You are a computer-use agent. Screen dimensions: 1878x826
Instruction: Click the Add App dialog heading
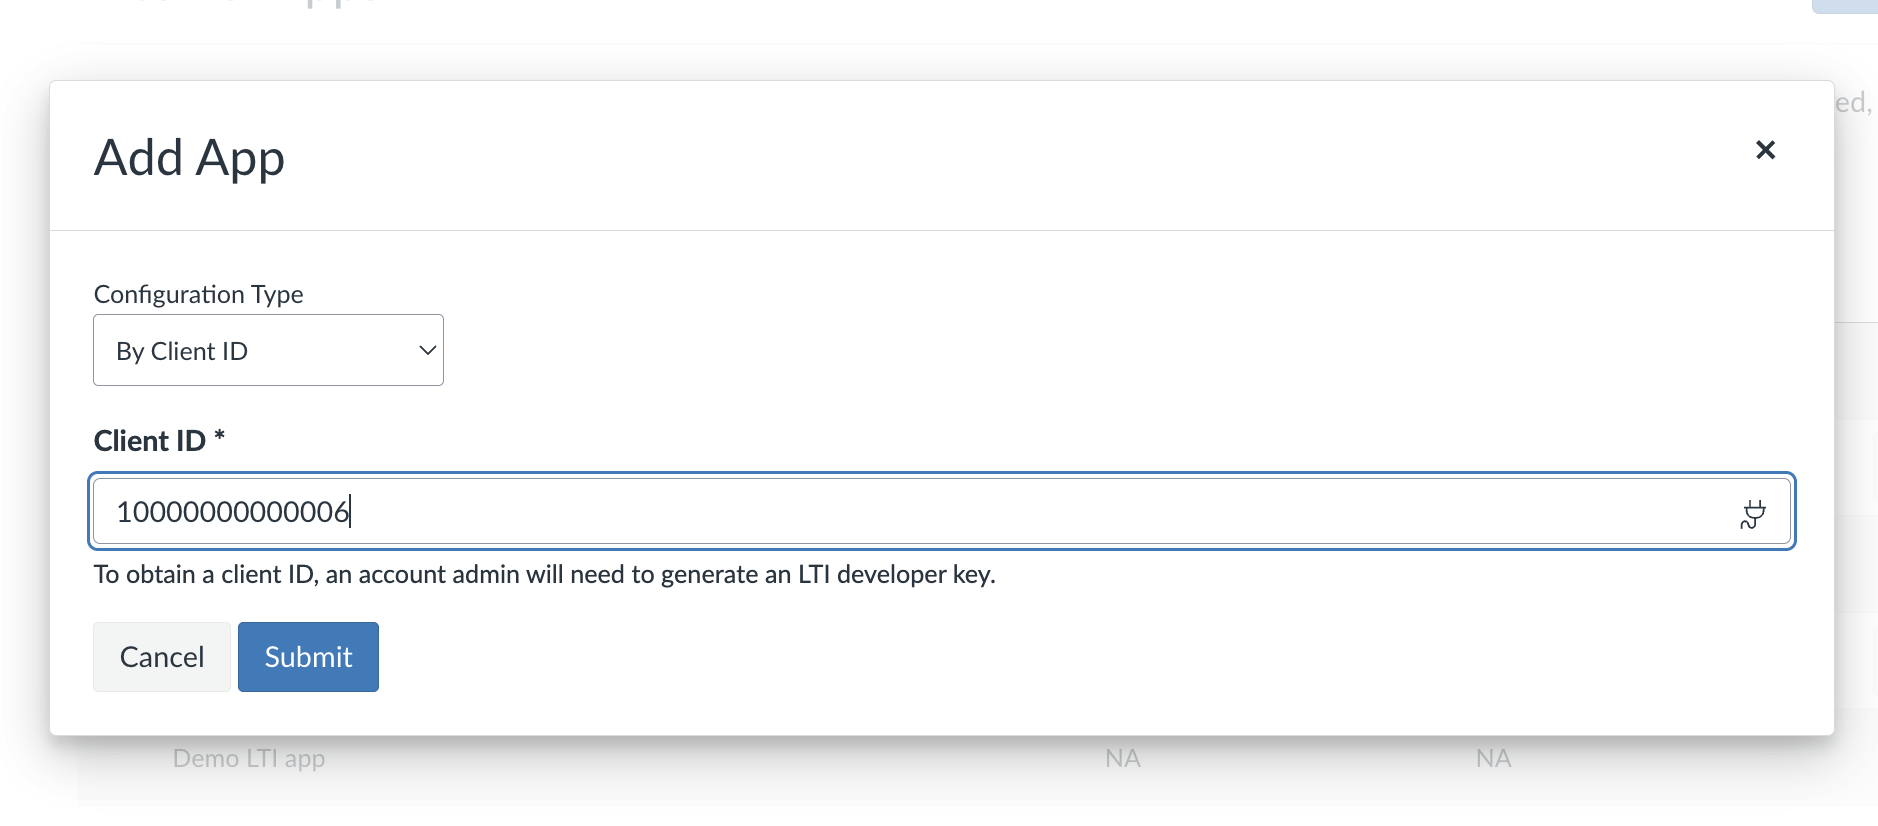pyautogui.click(x=189, y=158)
